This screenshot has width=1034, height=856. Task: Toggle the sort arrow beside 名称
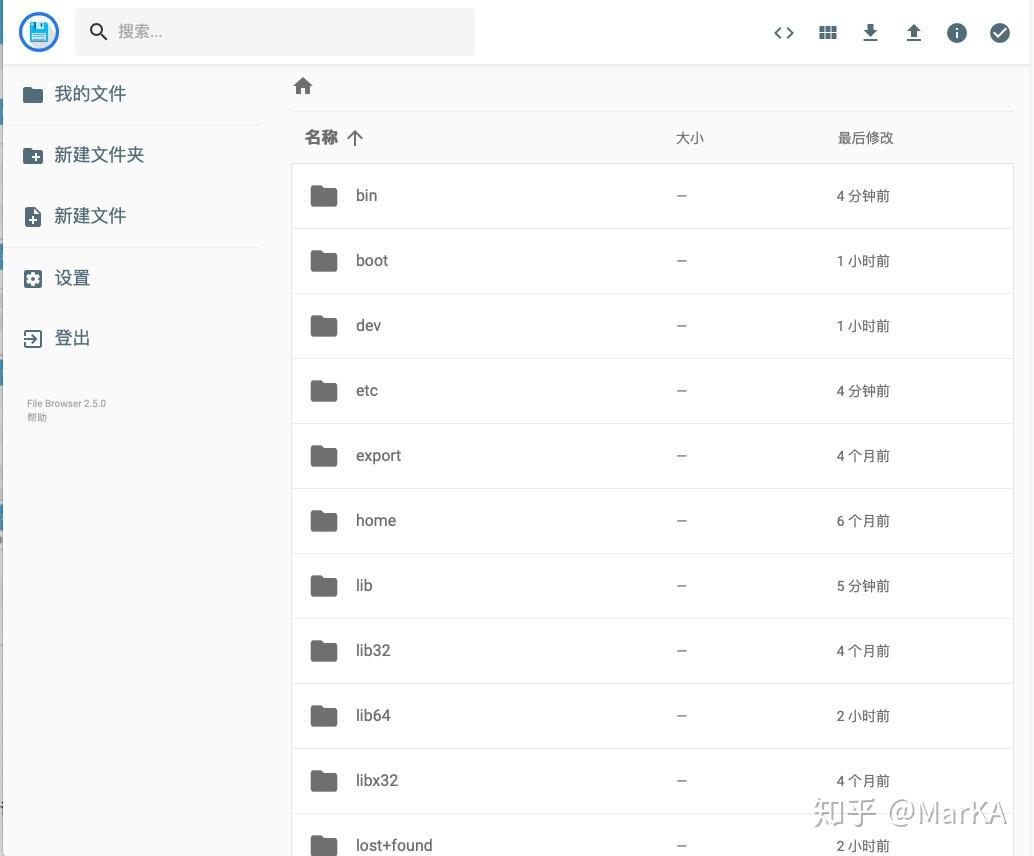pyautogui.click(x=355, y=138)
